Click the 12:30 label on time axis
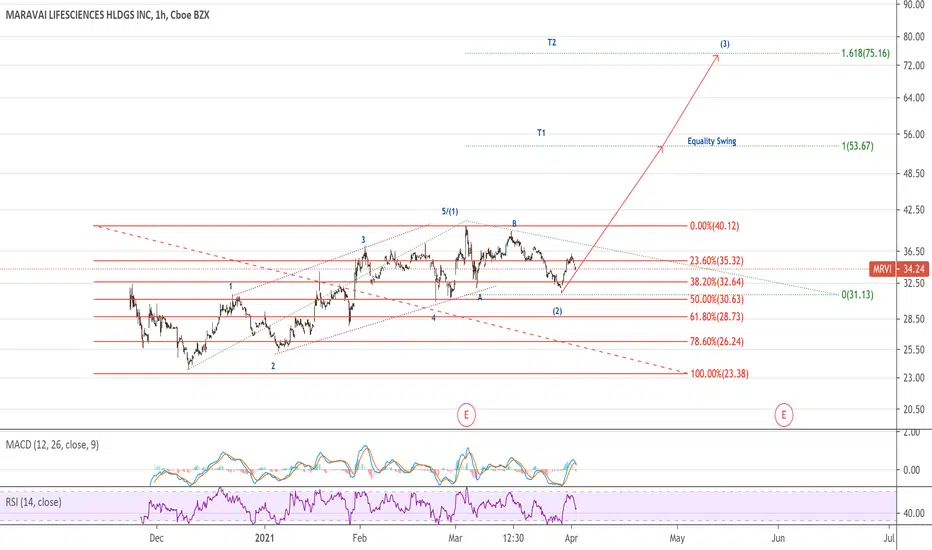 coord(513,538)
